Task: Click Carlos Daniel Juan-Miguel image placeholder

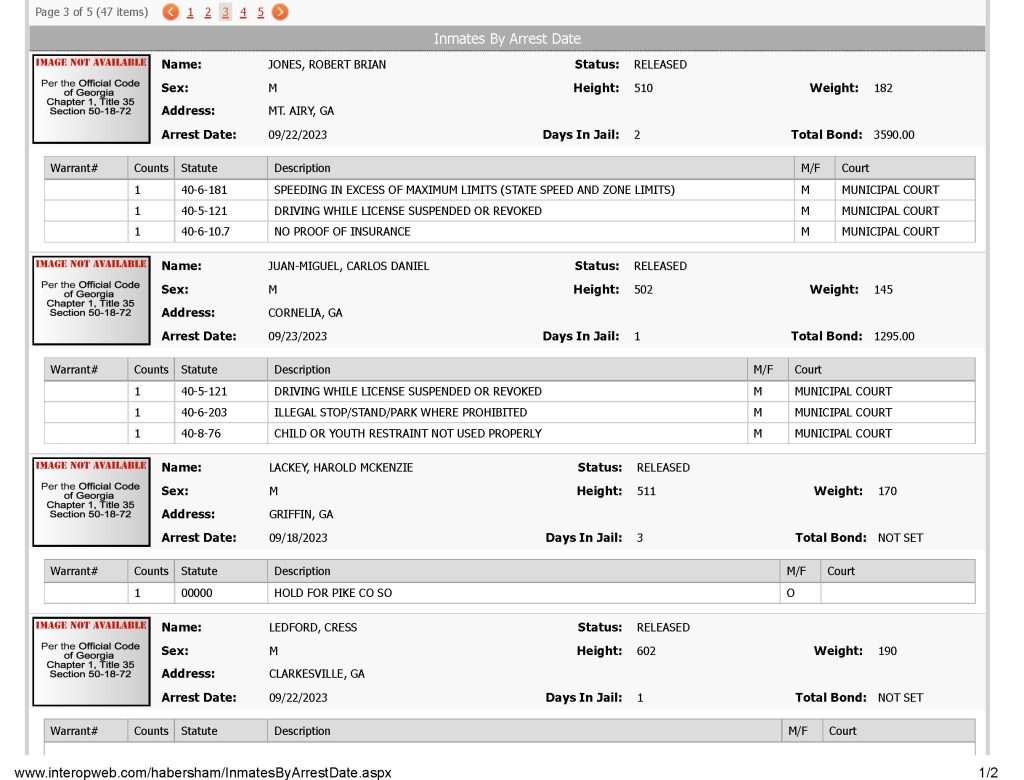Action: [91, 301]
